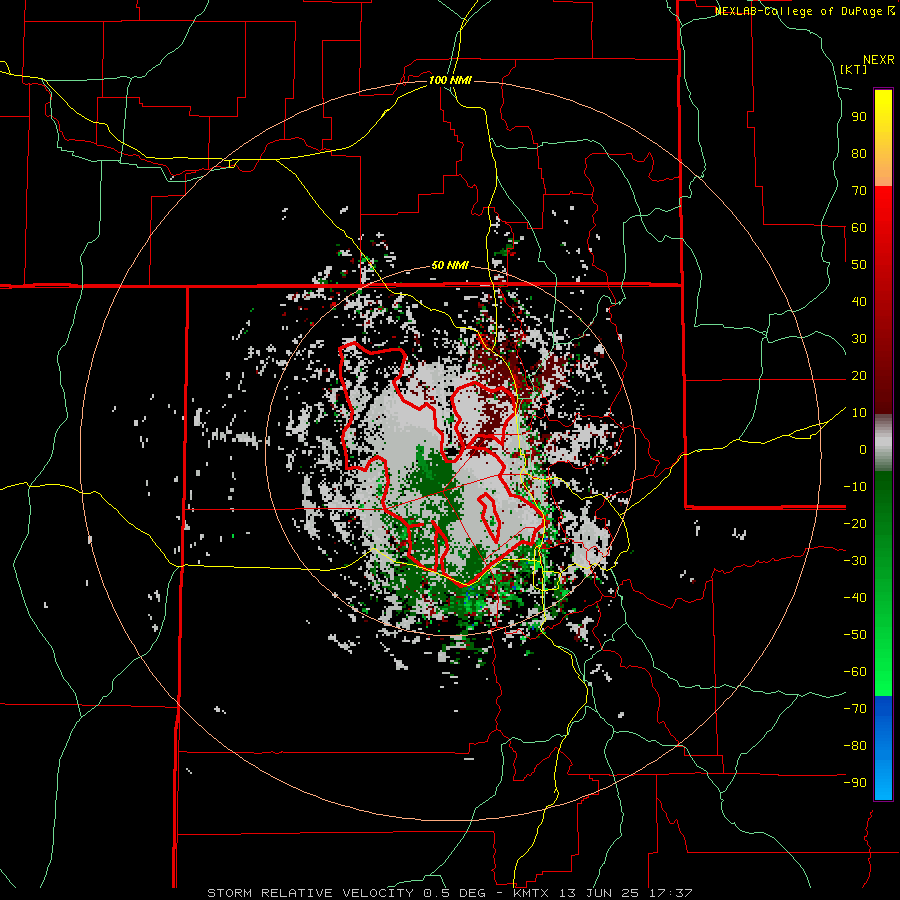Click the -40 value on the velocity scale
The width and height of the screenshot is (900, 900).
(x=855, y=598)
